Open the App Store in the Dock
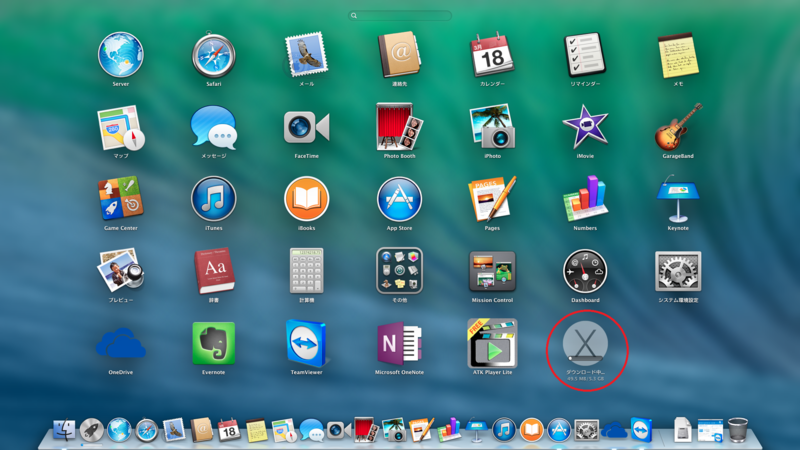This screenshot has height=450, width=800. (559, 430)
